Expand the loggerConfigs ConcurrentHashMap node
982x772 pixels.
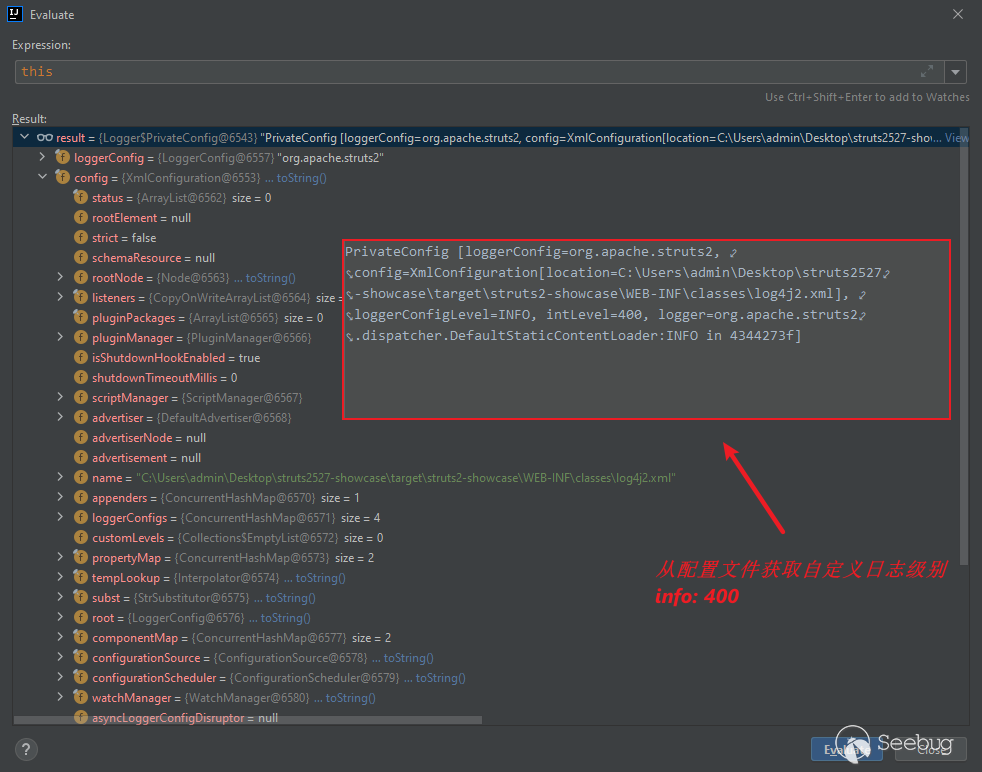click(x=60, y=518)
